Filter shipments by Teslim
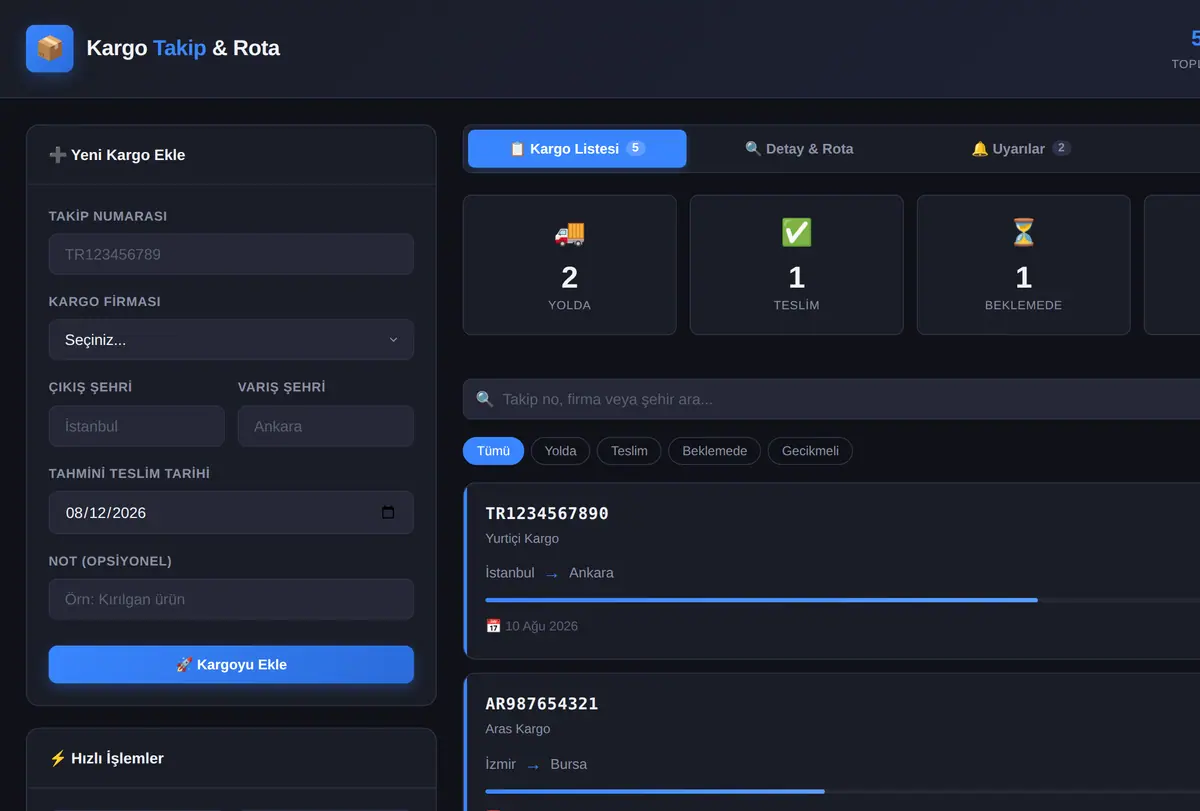This screenshot has width=1200, height=811. tap(629, 451)
